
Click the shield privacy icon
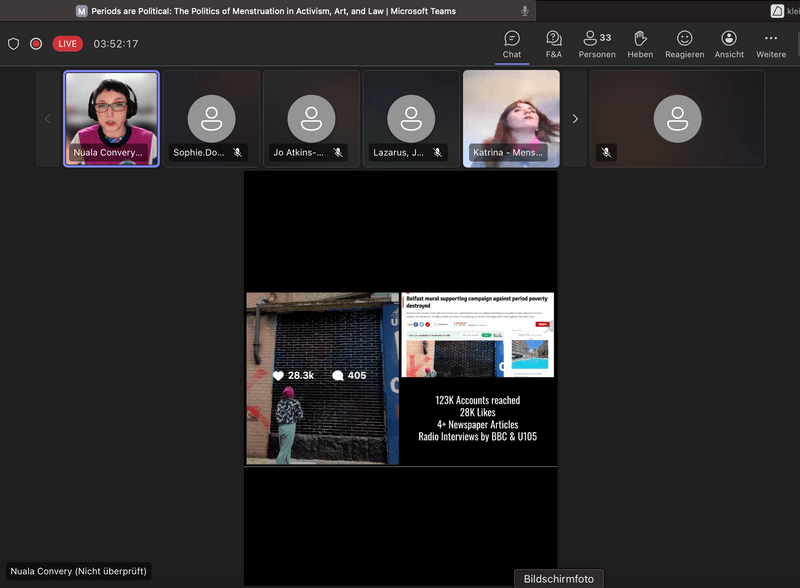click(x=14, y=44)
